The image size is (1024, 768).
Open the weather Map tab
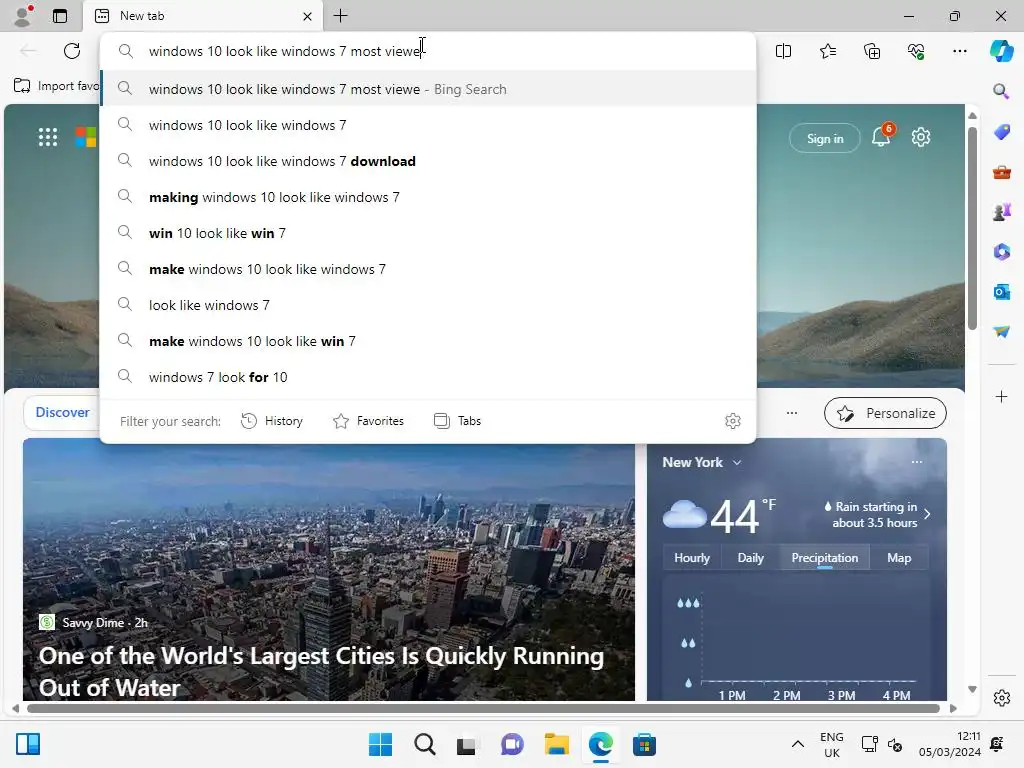tap(899, 558)
